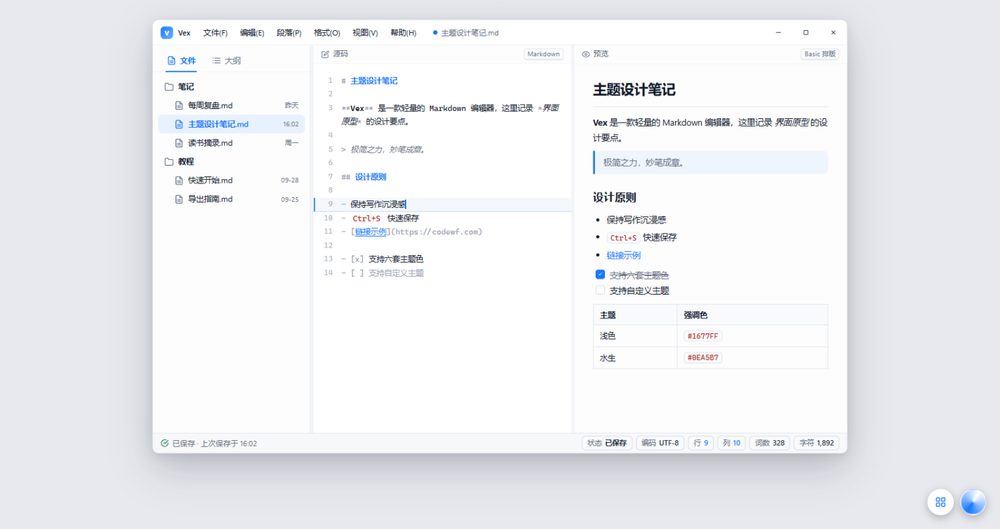Viewport: 1000px width, 529px height.
Task: Click the #1677FF color code cell
Action: pos(703,336)
